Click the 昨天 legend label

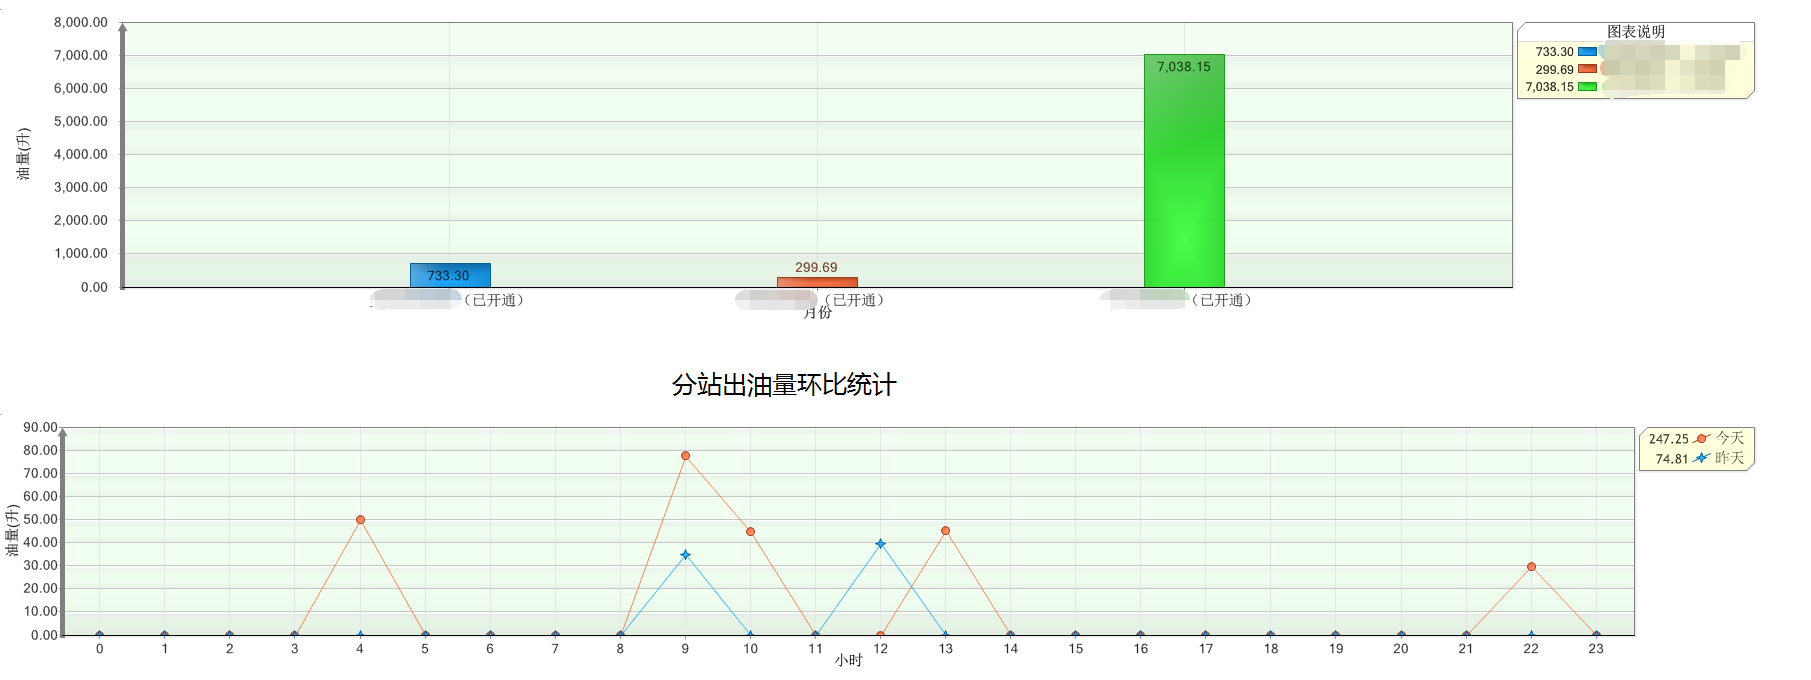(1730, 458)
